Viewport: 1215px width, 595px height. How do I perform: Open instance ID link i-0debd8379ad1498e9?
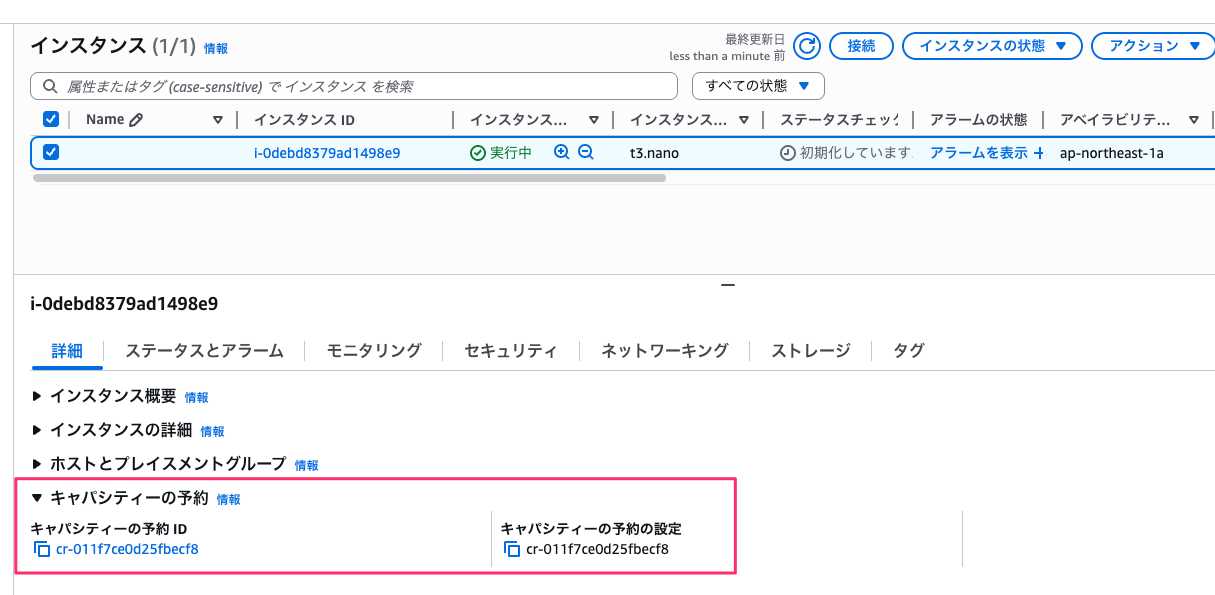[327, 153]
